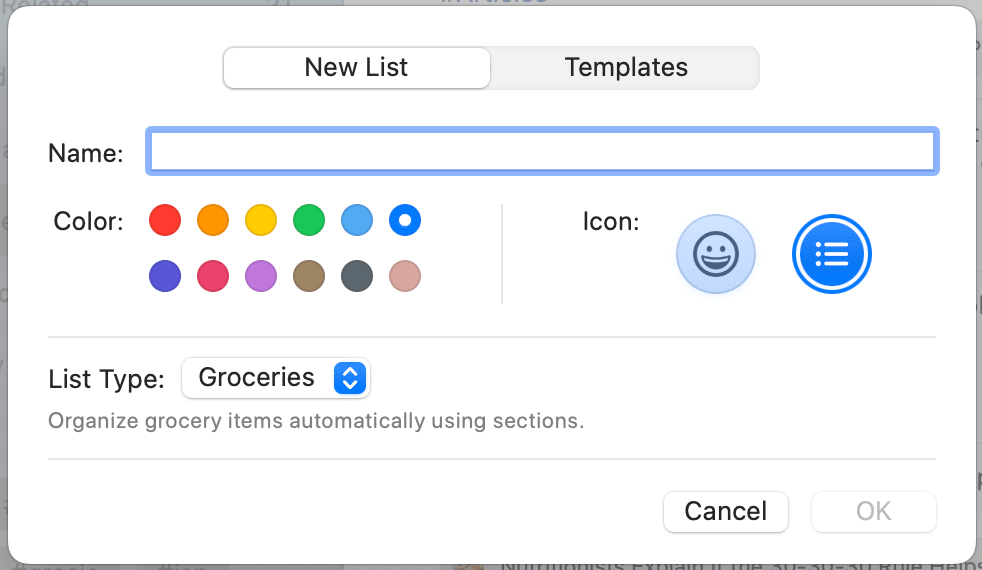Select the indigo color swatch
The image size is (982, 570).
point(165,276)
